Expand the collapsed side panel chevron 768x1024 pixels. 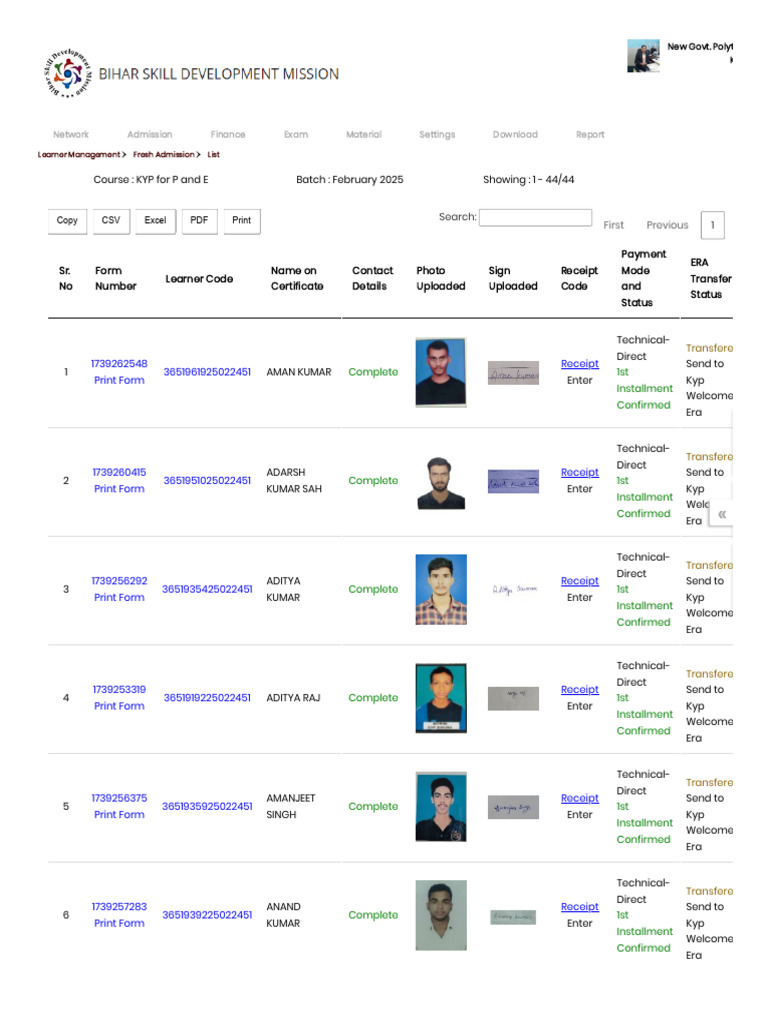click(x=722, y=514)
